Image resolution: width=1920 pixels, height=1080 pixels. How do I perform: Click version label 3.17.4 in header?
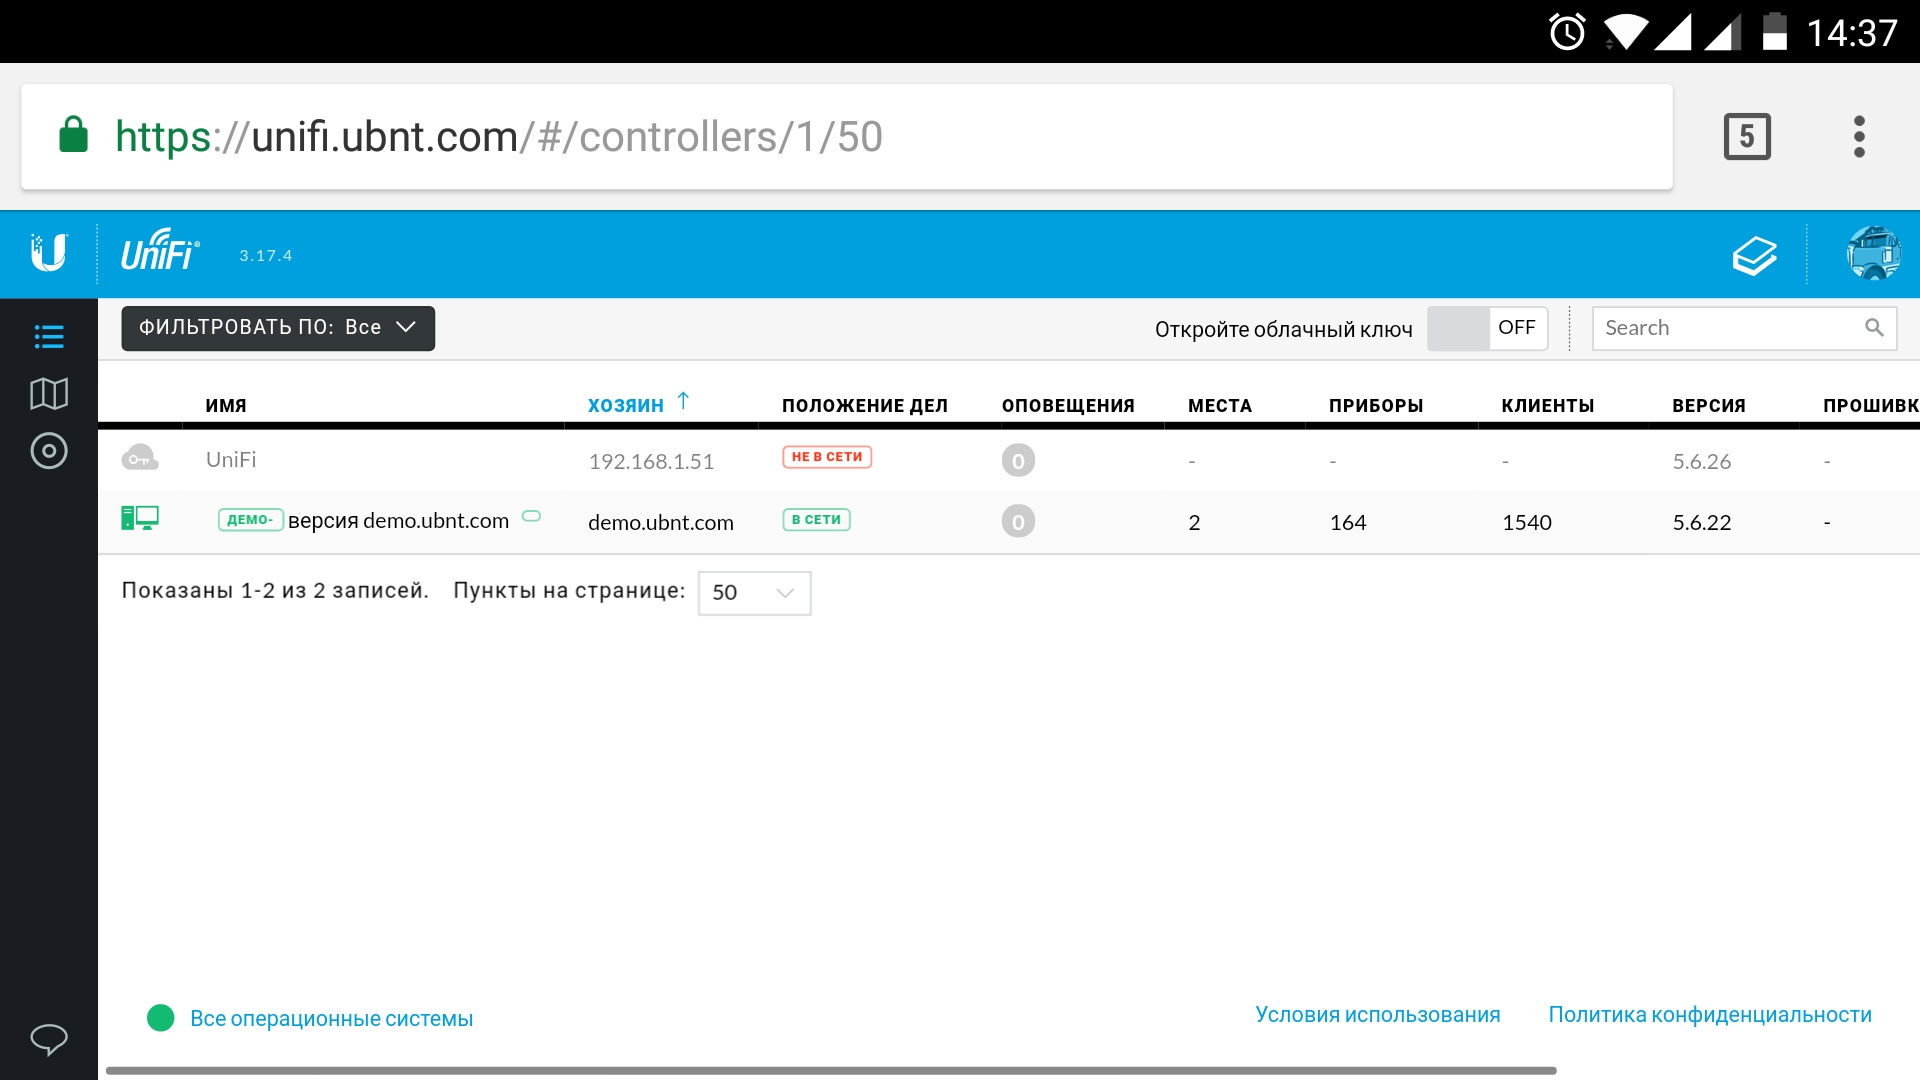266,256
